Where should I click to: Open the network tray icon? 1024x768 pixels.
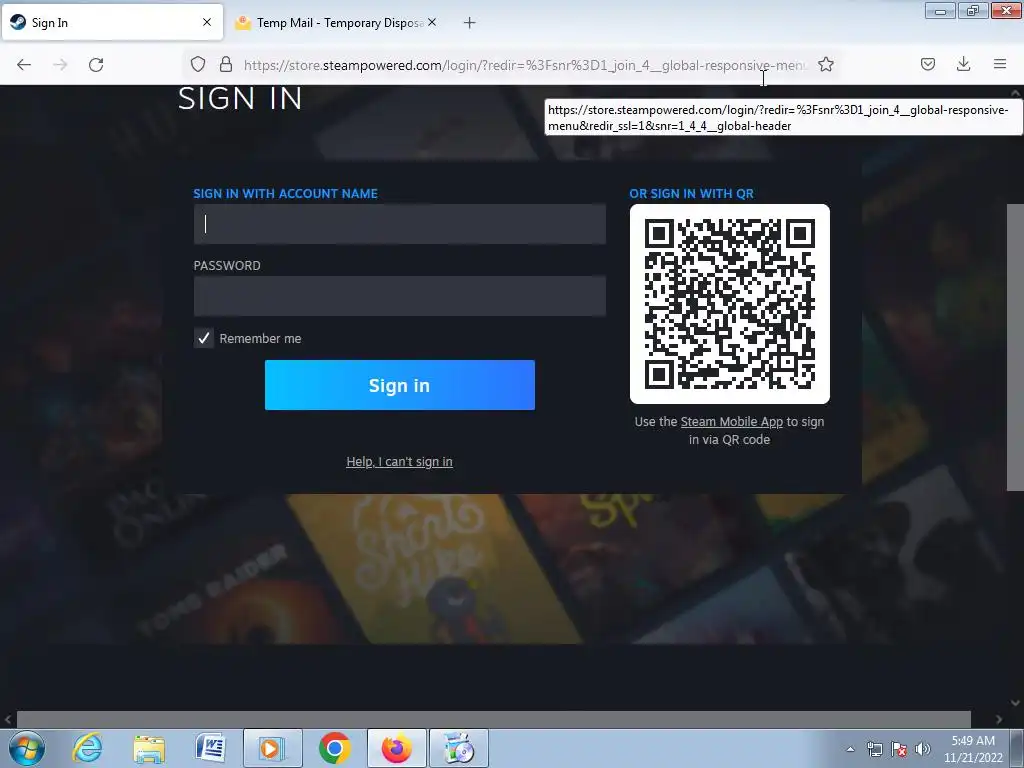(874, 750)
